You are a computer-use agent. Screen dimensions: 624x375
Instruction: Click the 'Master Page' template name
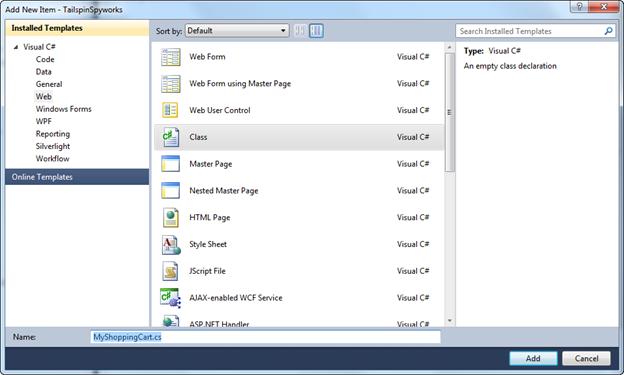[x=211, y=164]
